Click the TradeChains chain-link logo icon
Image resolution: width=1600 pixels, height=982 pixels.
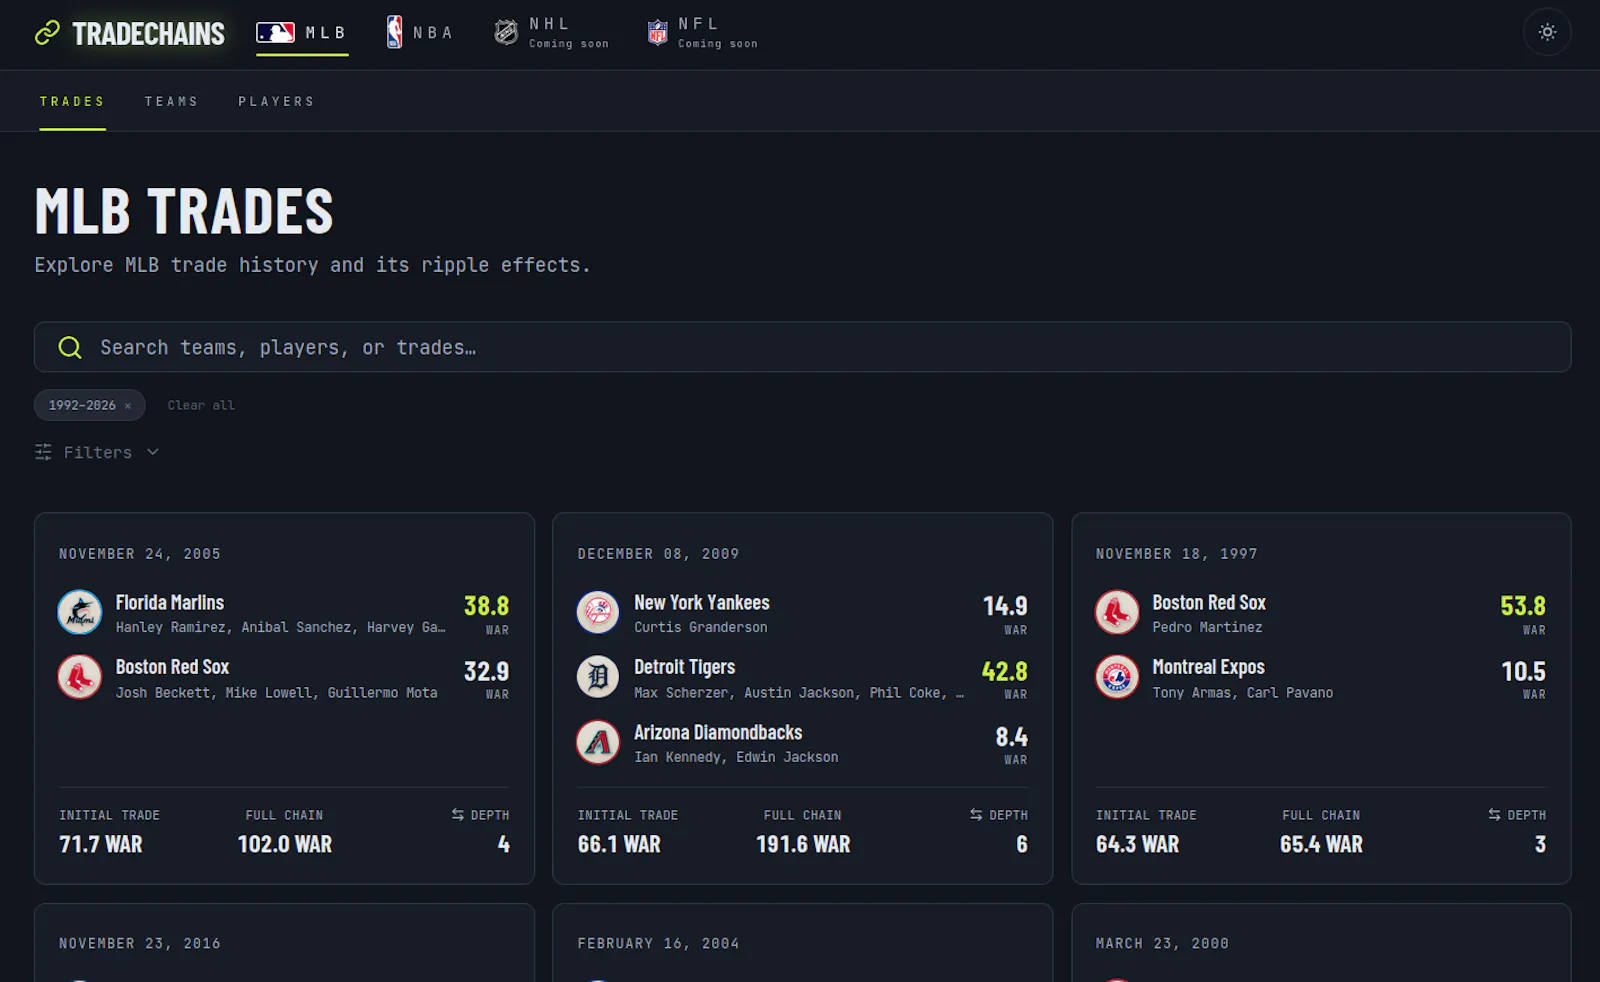tap(47, 33)
